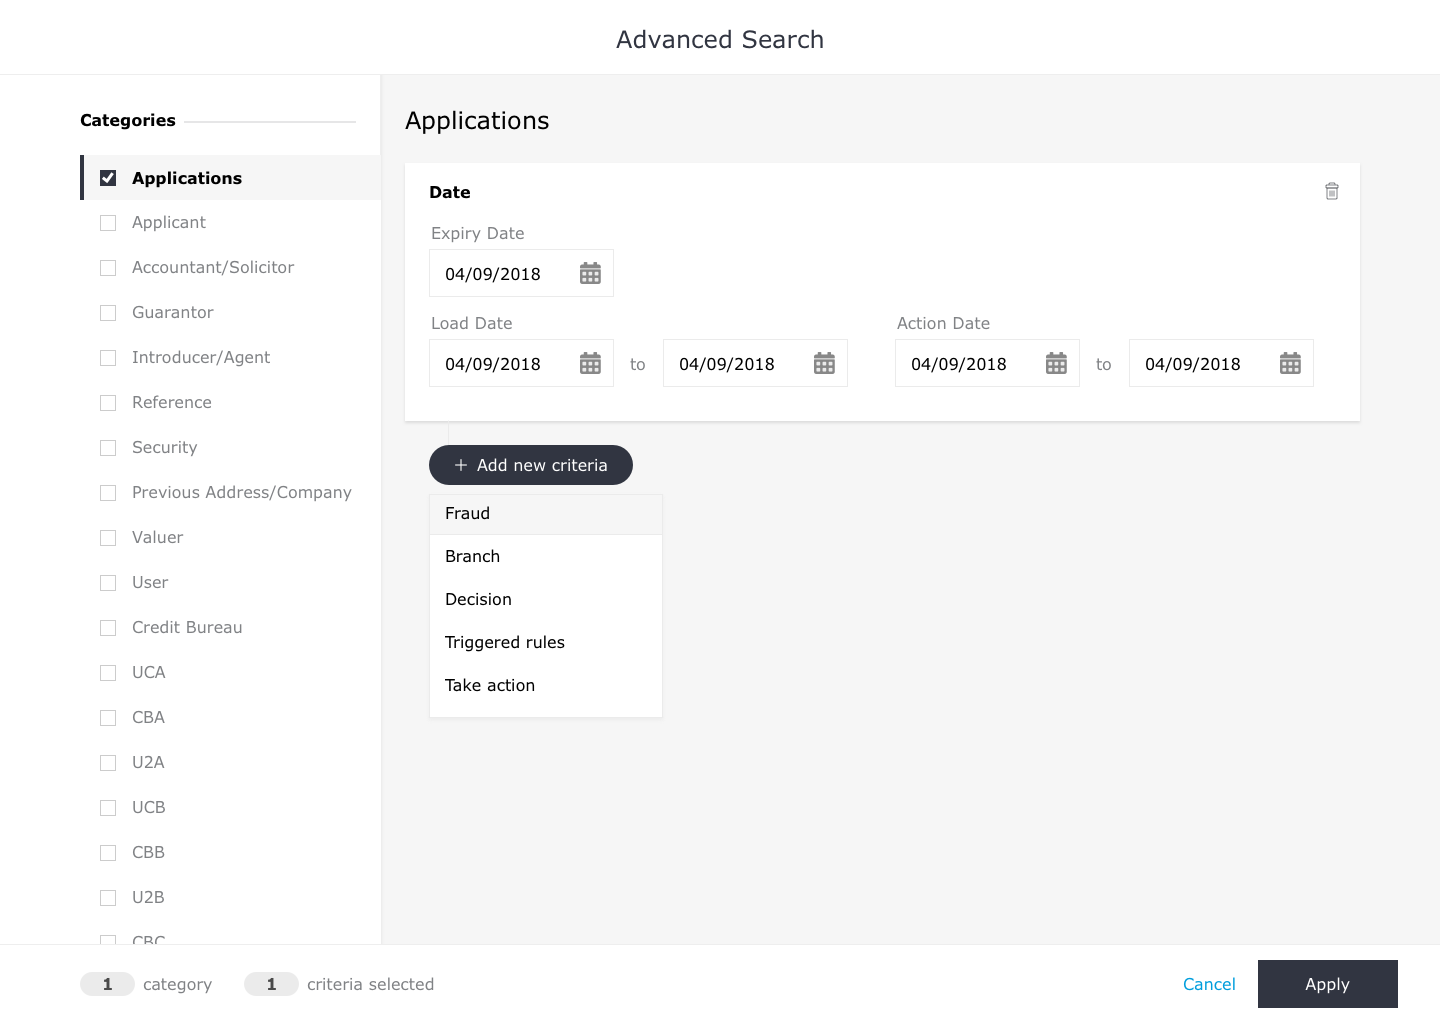Screen dimensions: 1440x1024
Task: Pick Decision from criteria options
Action: 478,600
